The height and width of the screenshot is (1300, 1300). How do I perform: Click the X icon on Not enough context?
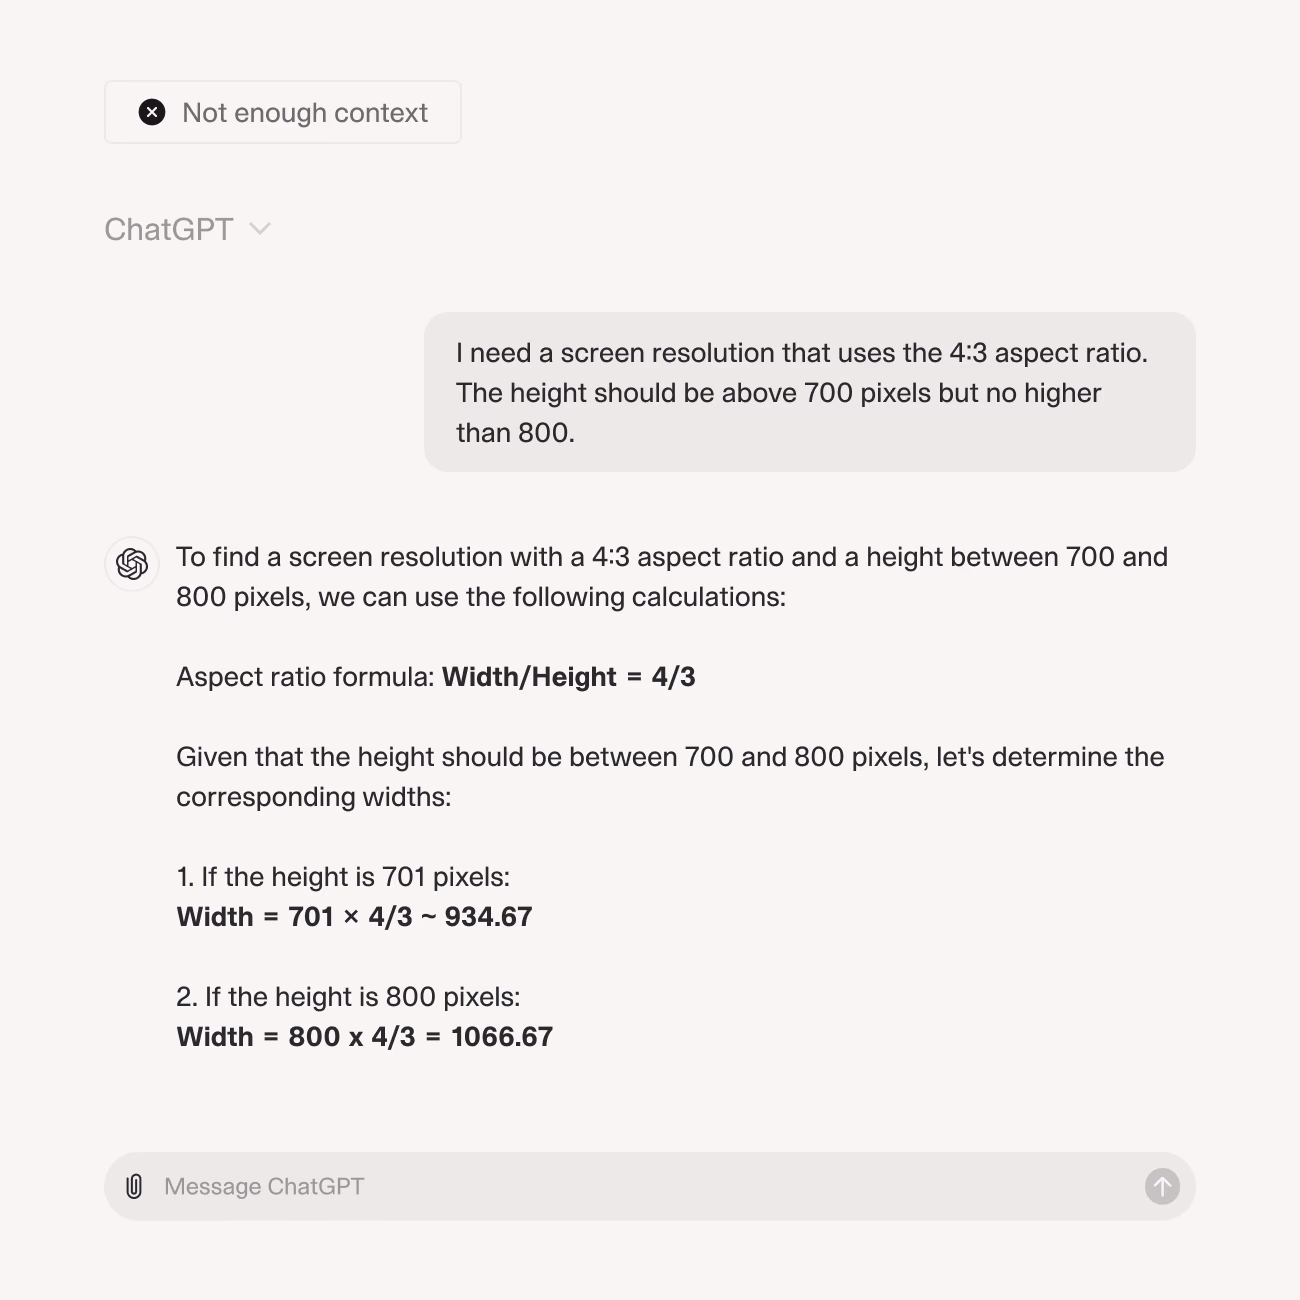click(x=152, y=112)
